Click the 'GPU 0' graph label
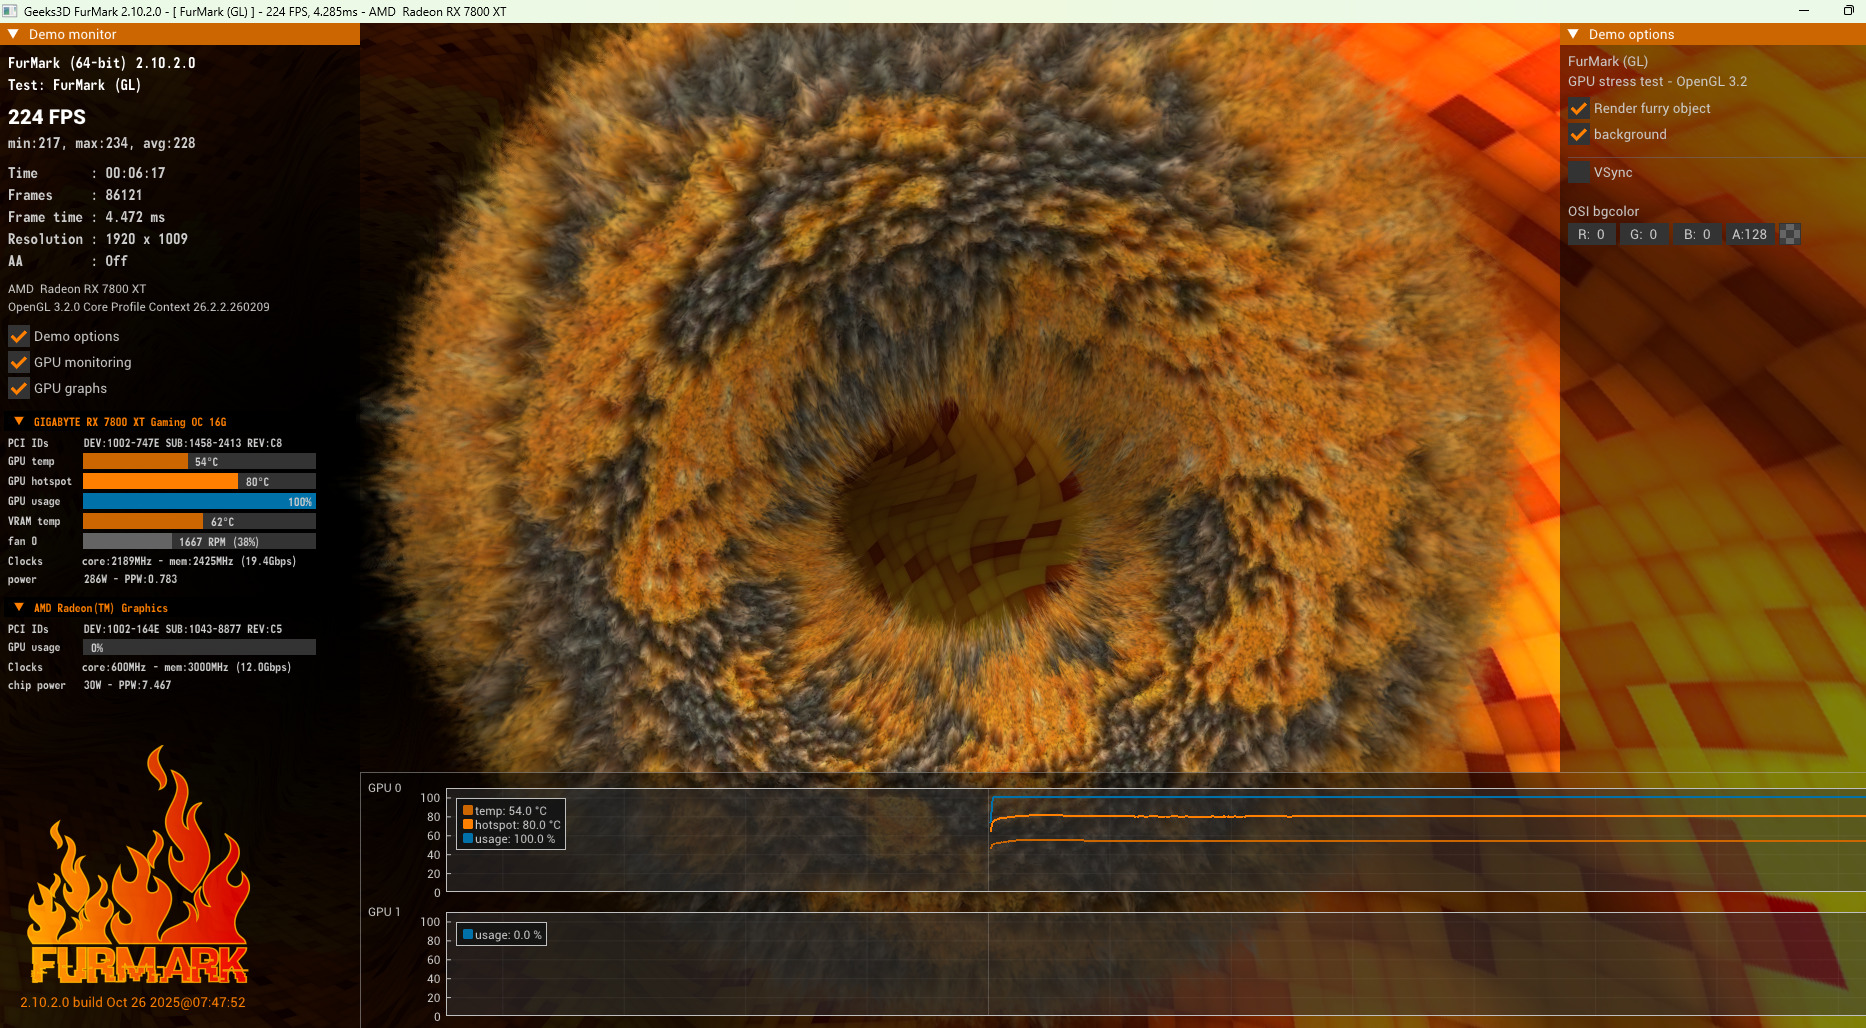 [x=384, y=788]
